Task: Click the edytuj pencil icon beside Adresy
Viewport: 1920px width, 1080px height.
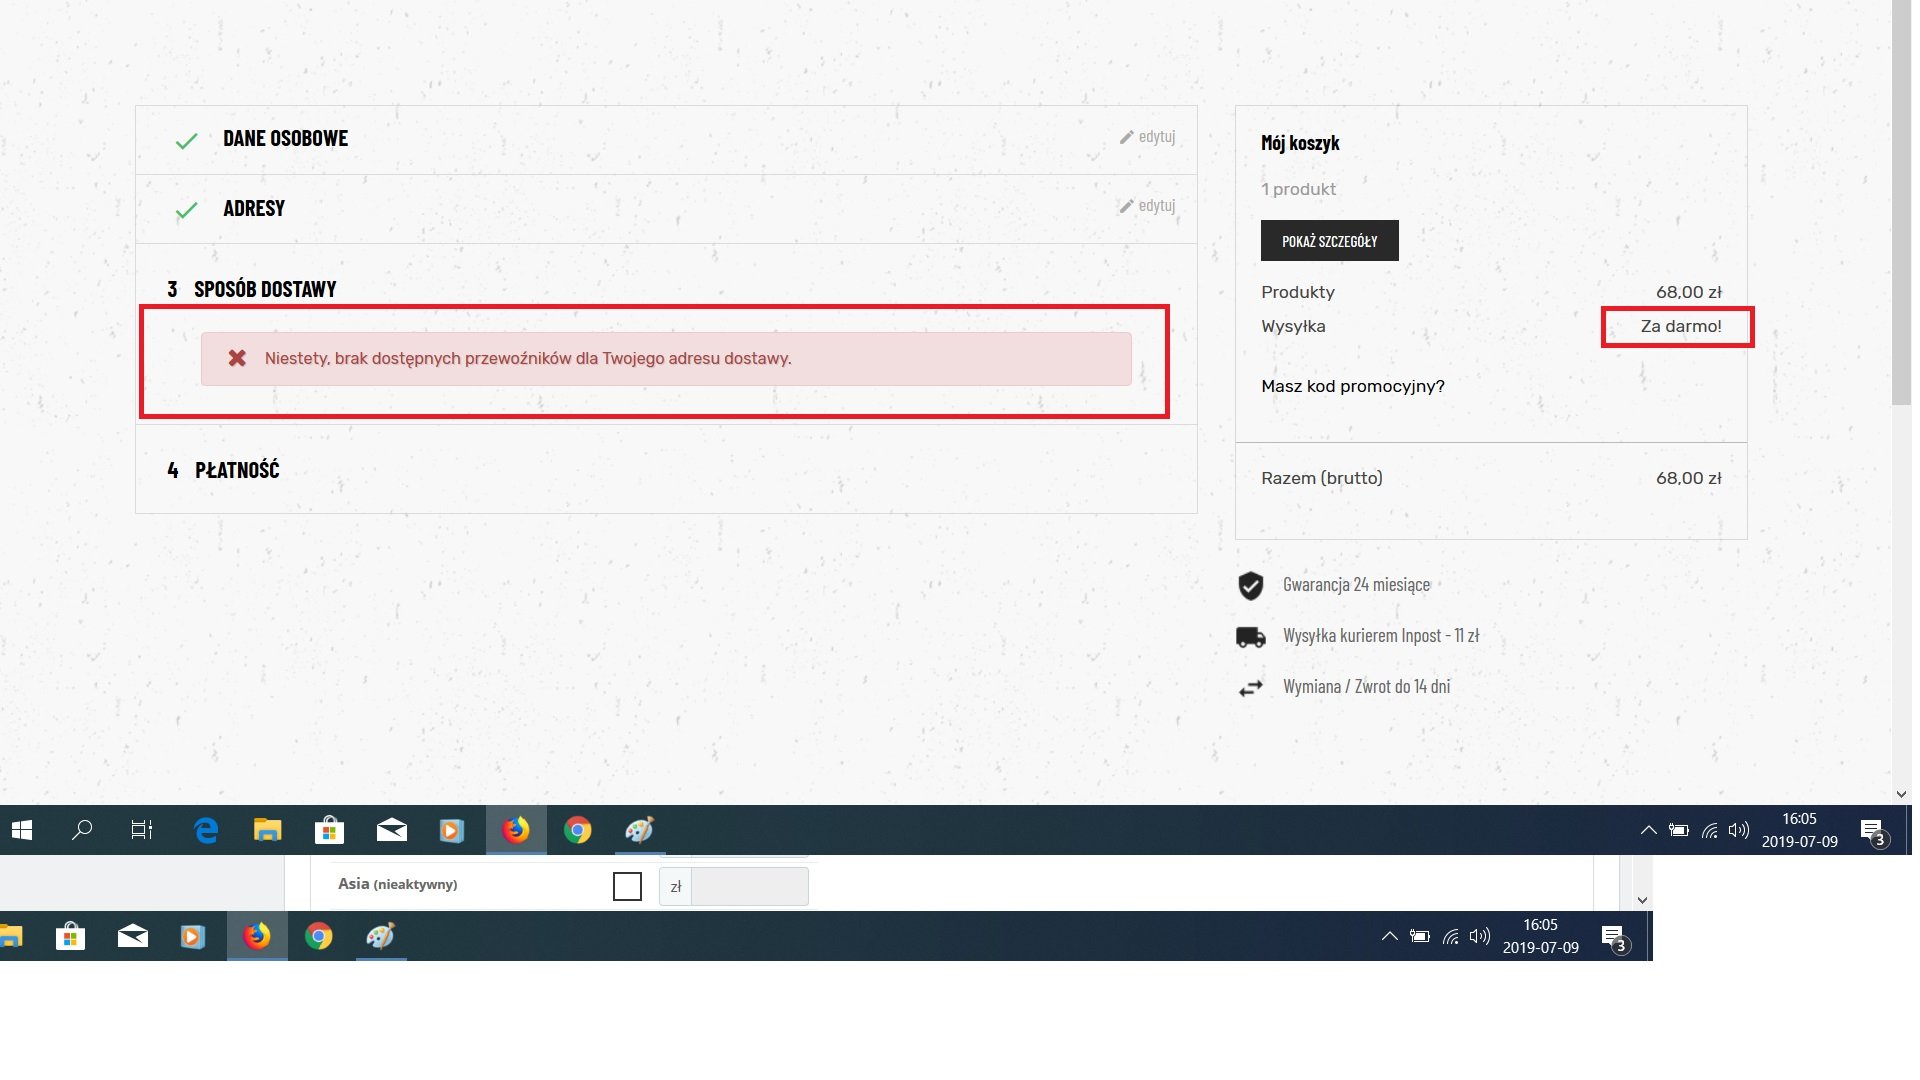Action: [1127, 206]
